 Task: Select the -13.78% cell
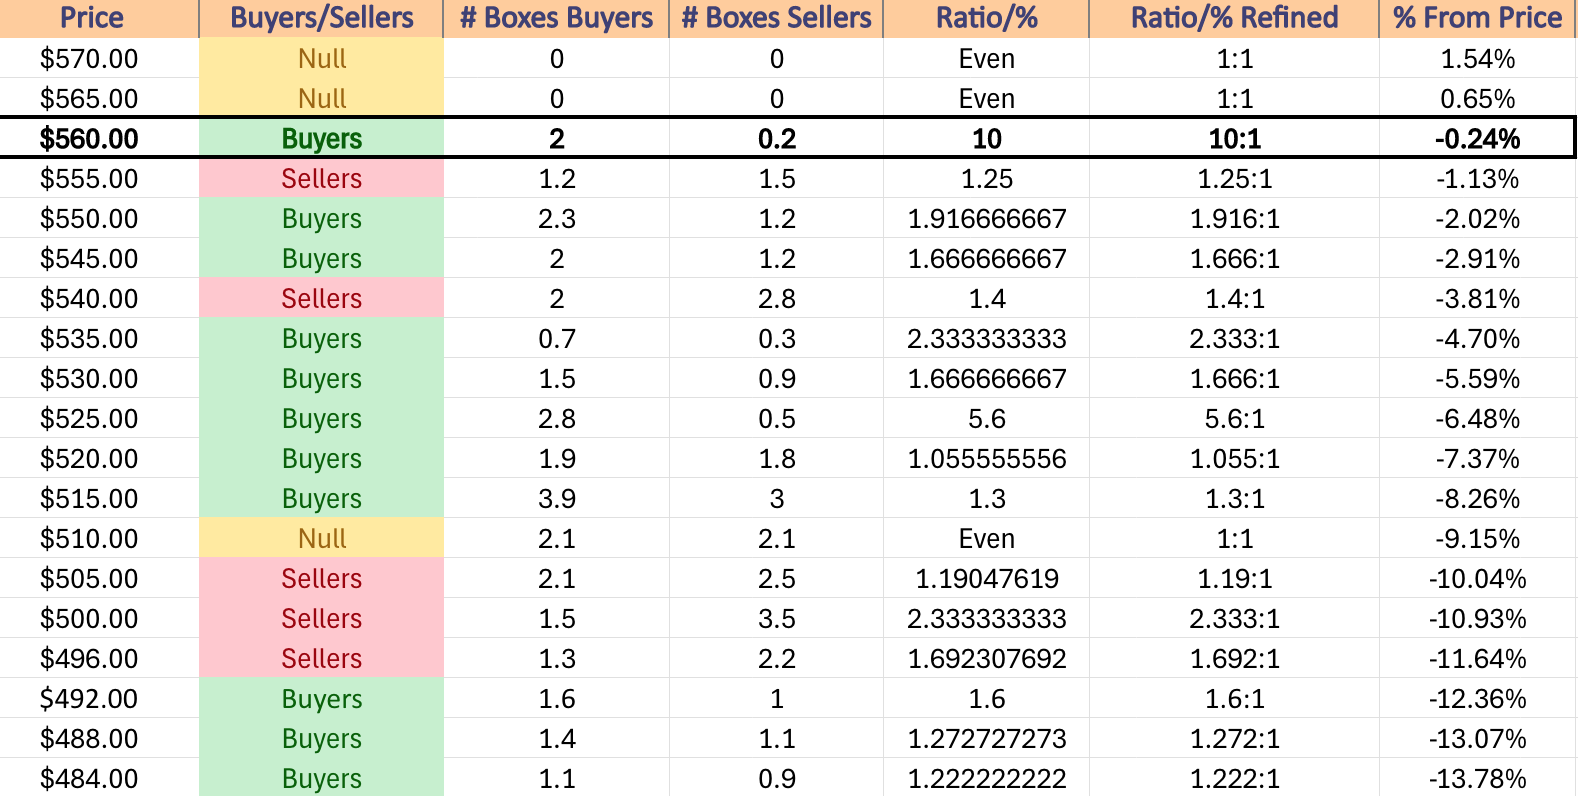1477,778
